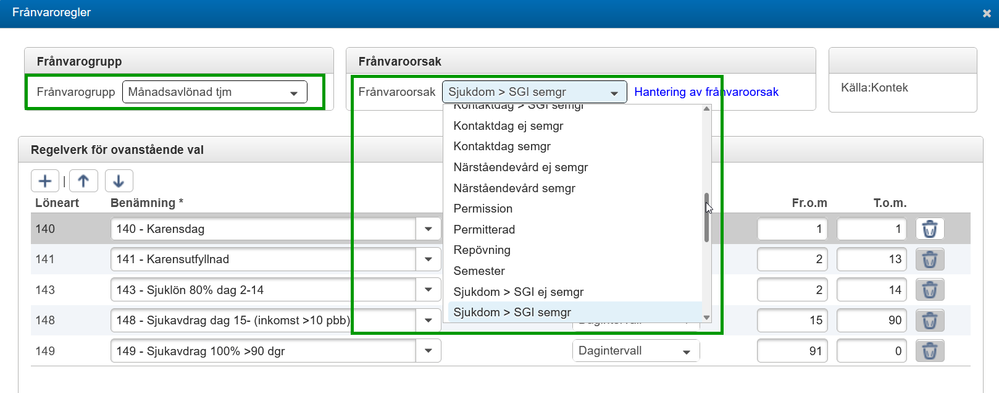Edit Fr.o.m value for row 140
This screenshot has height=393, width=999.
[793, 229]
